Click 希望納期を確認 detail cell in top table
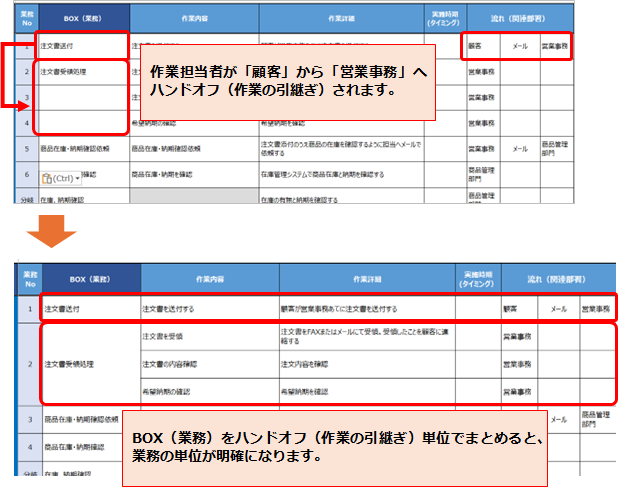The width and height of the screenshot is (618, 487). (341, 124)
